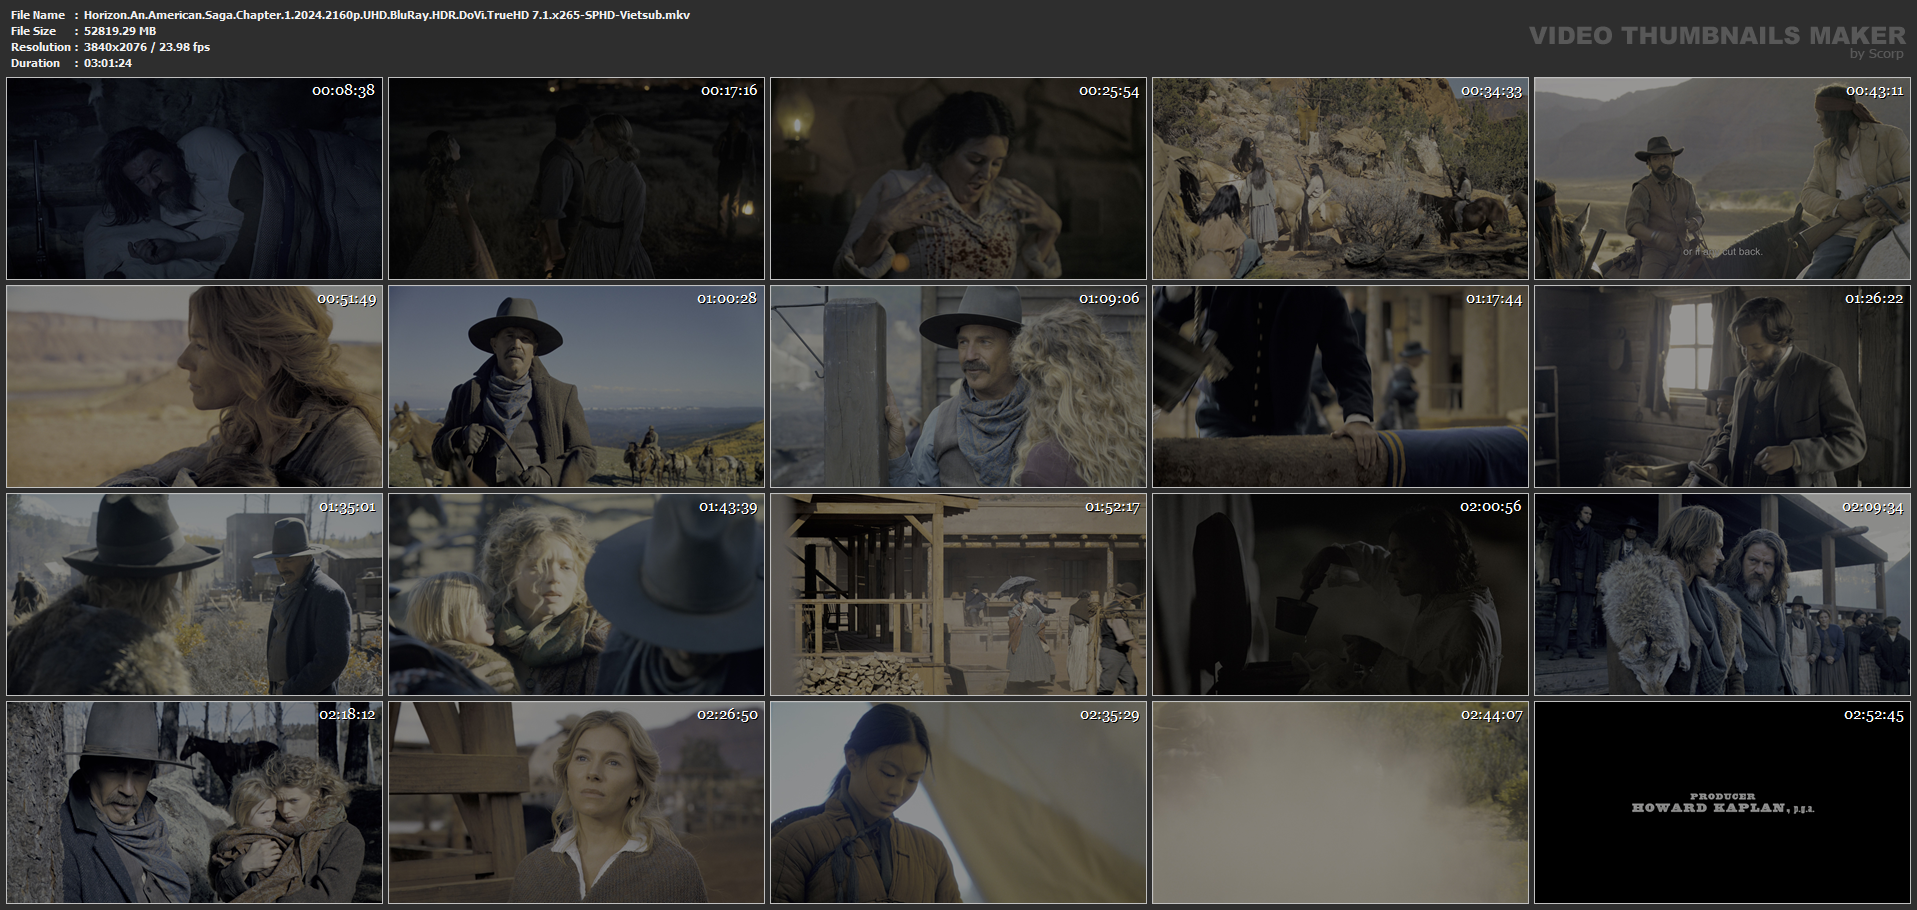This screenshot has width=1917, height=910.
Task: Click the 'Resolution' label
Action: [40, 47]
